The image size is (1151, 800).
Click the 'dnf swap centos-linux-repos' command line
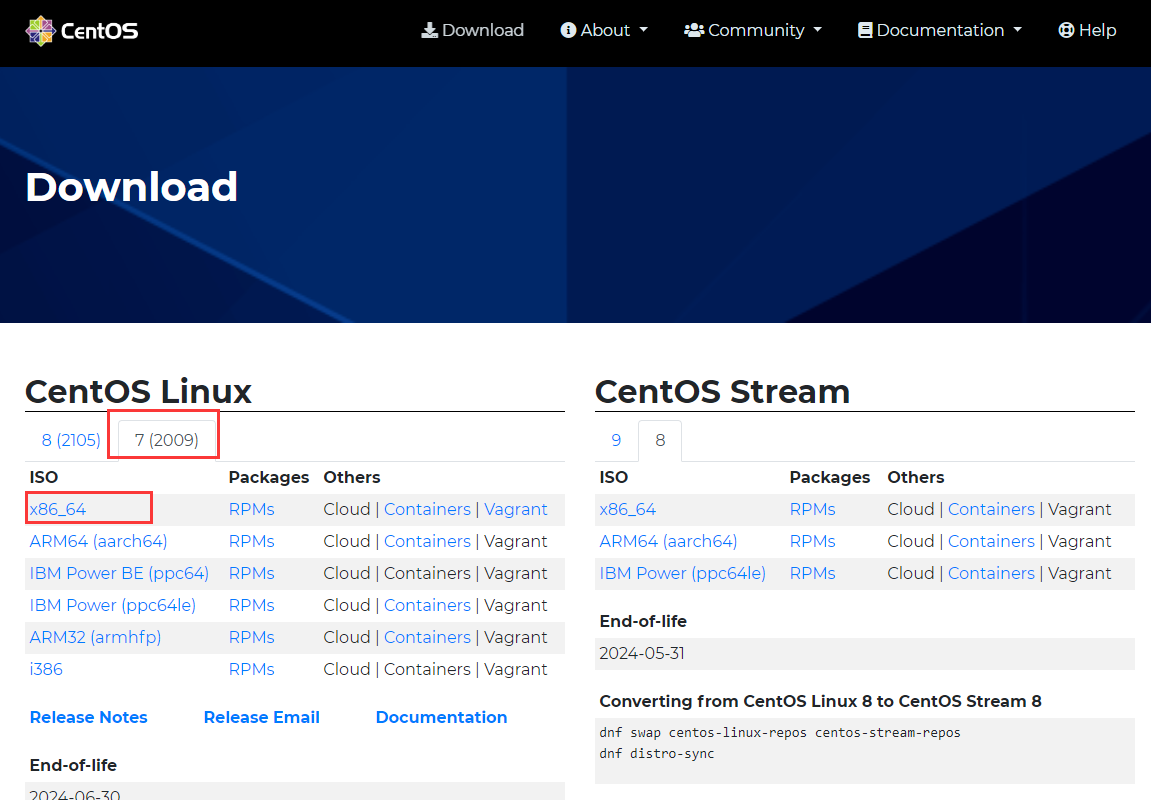click(780, 732)
